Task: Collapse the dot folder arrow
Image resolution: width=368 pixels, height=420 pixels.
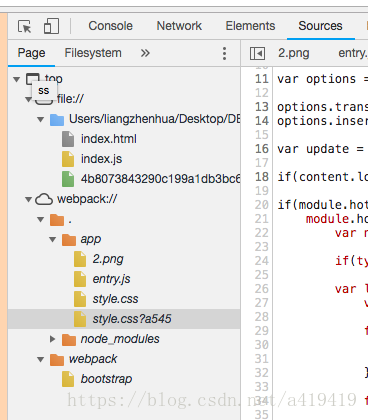Action: tap(41, 219)
